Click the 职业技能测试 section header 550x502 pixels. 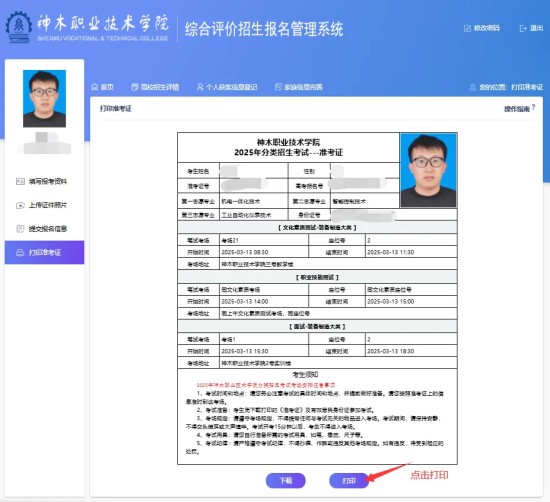pos(317,277)
